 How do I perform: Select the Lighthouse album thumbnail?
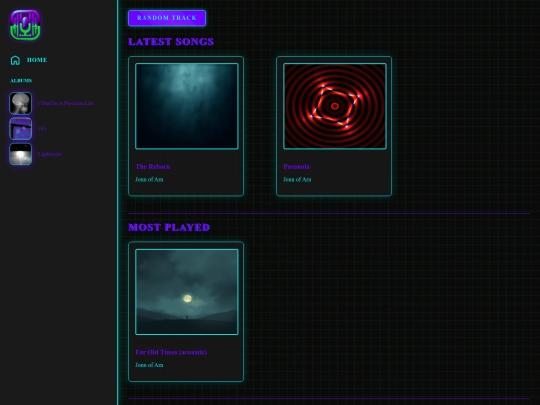coord(21,154)
